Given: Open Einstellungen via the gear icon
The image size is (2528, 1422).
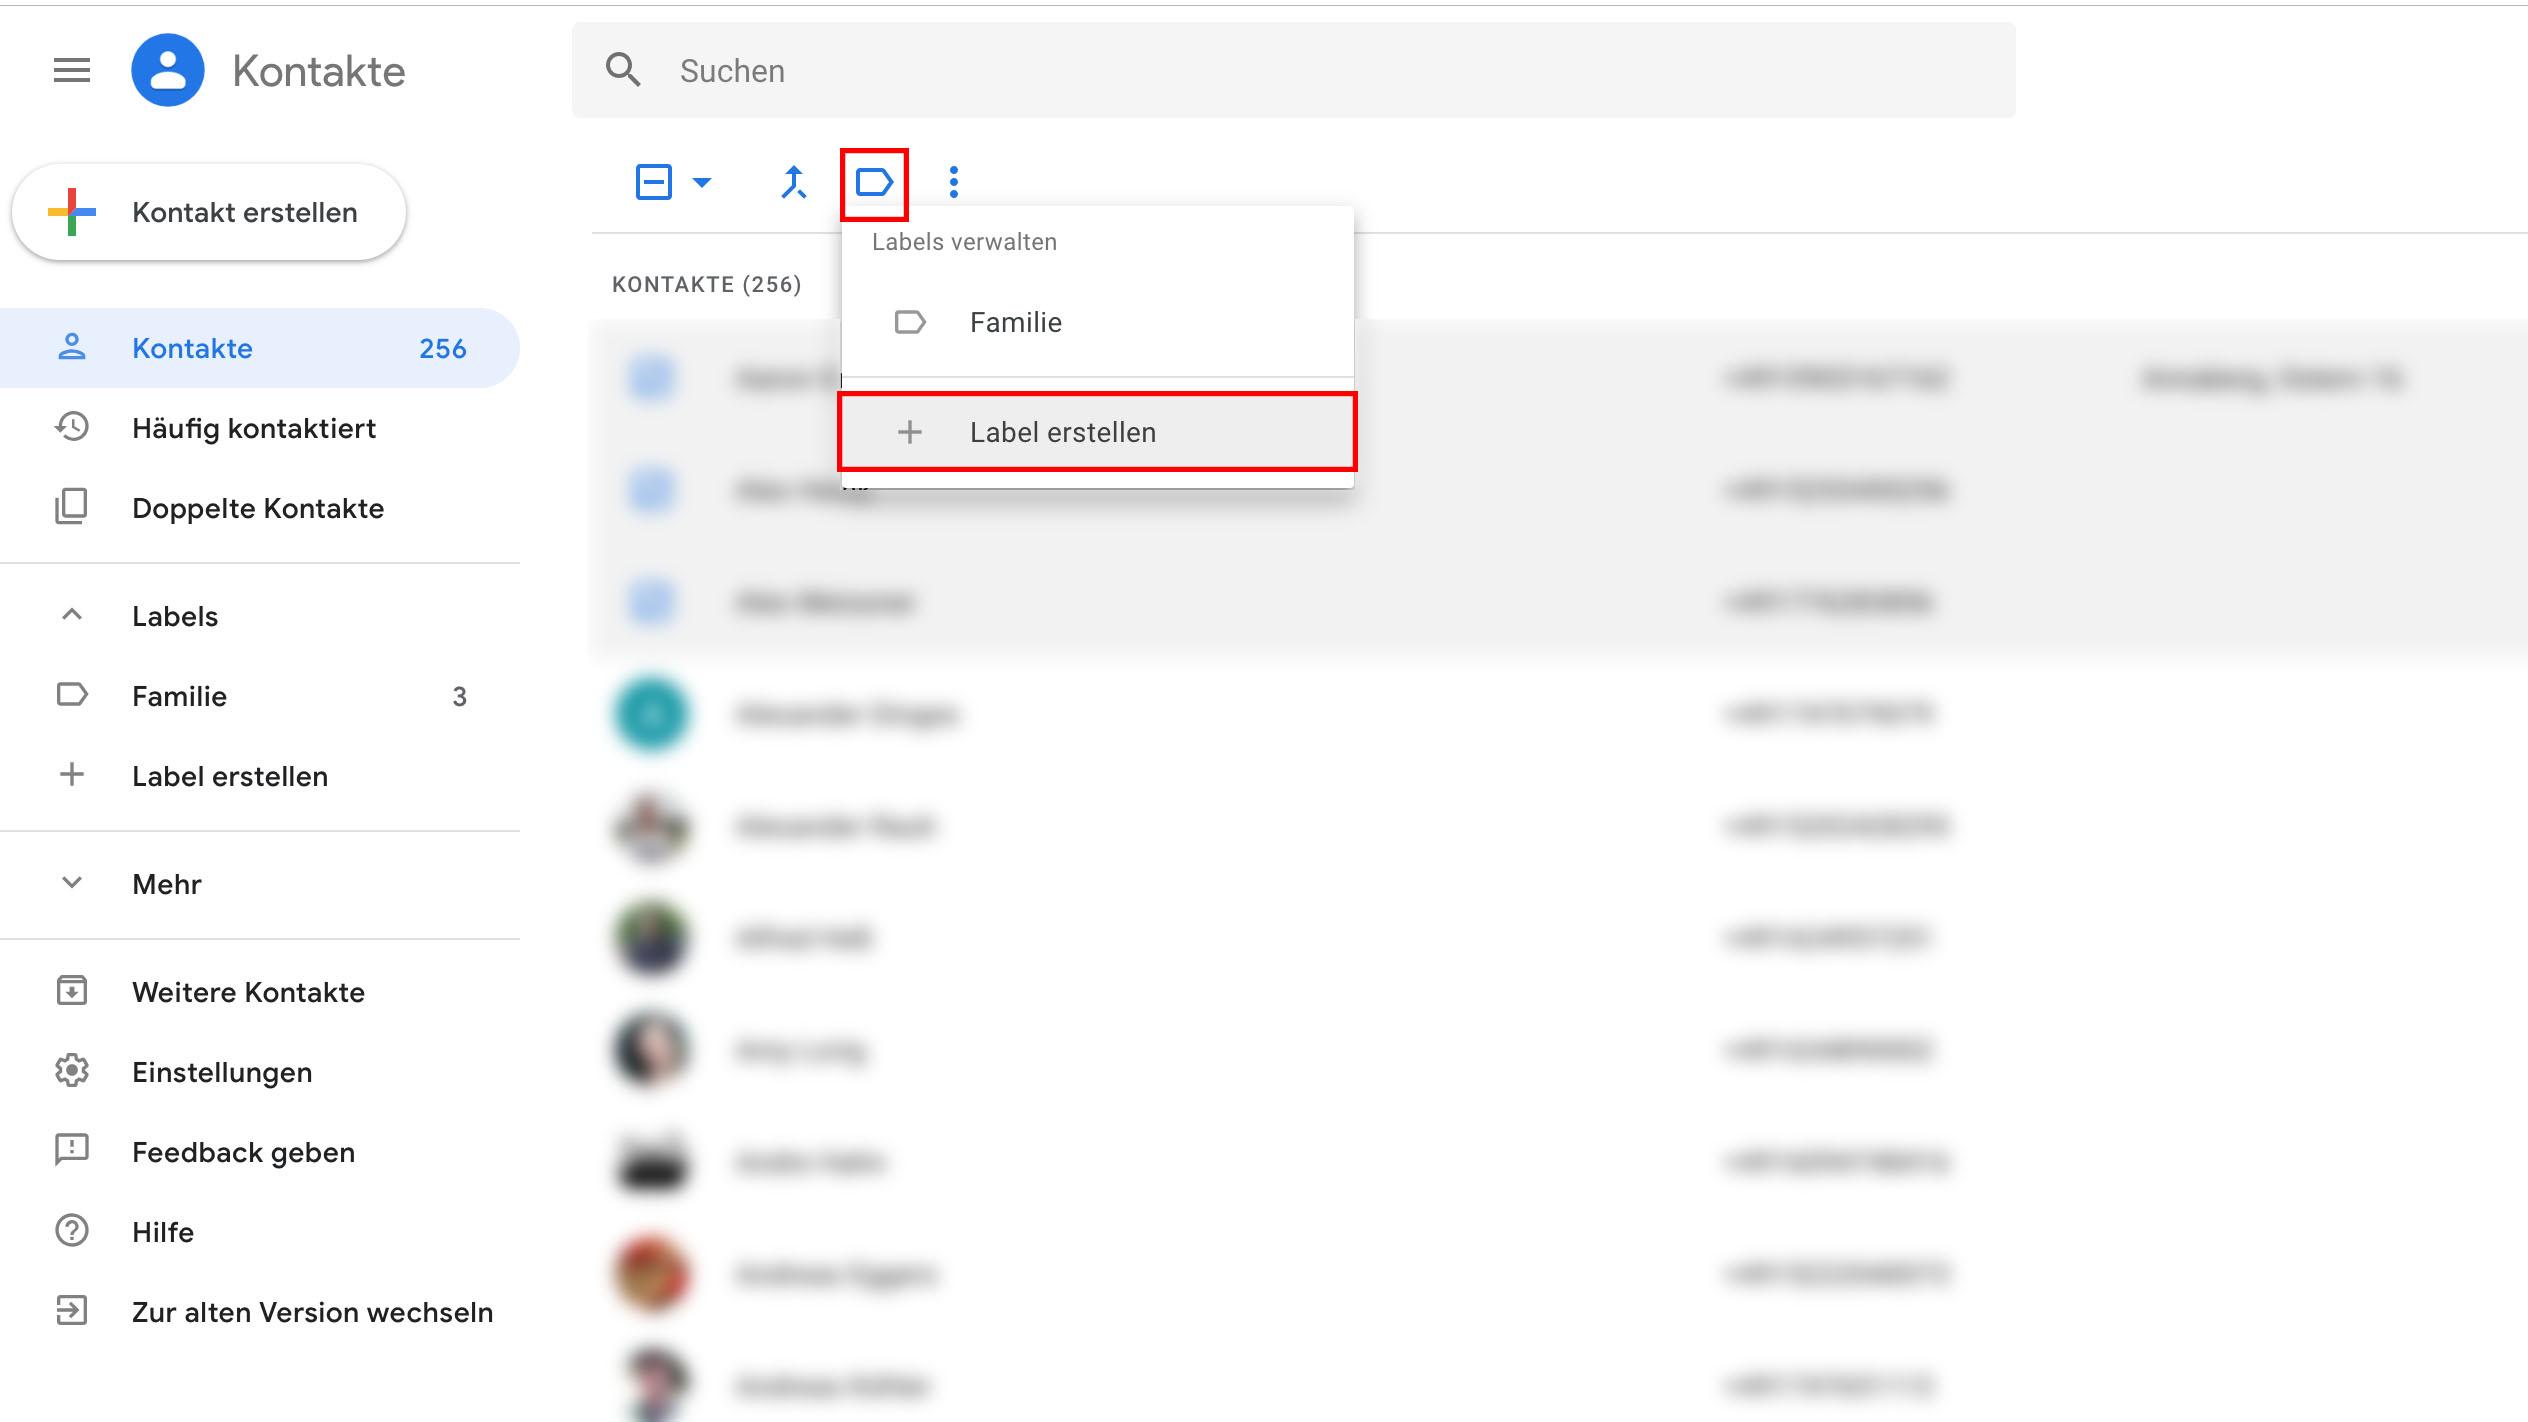Looking at the screenshot, I should pyautogui.click(x=72, y=1071).
